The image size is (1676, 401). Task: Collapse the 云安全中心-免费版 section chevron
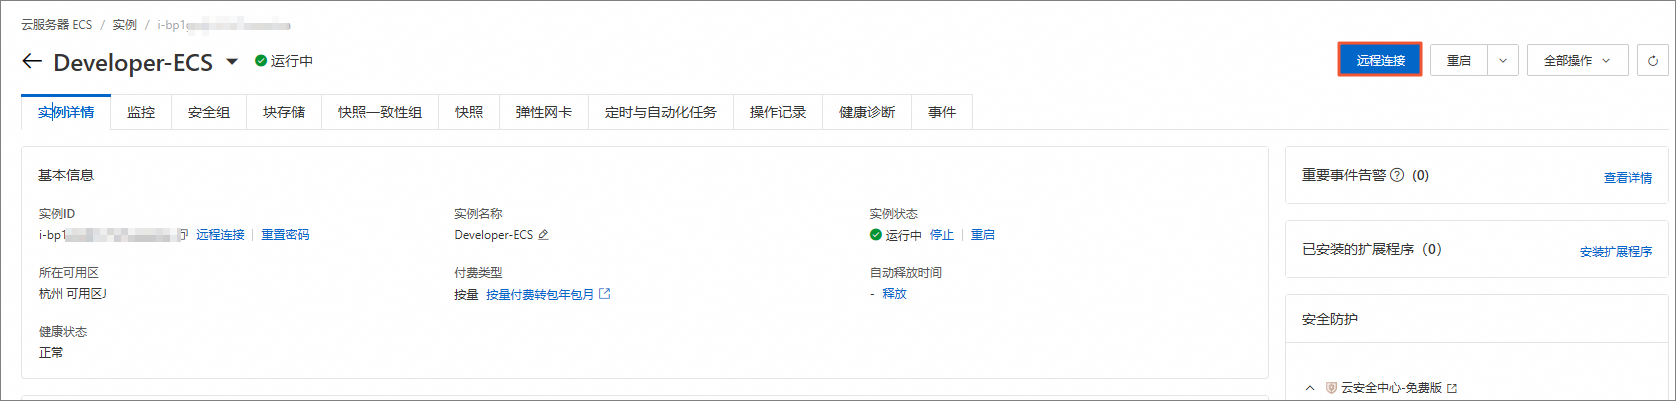(x=1310, y=388)
